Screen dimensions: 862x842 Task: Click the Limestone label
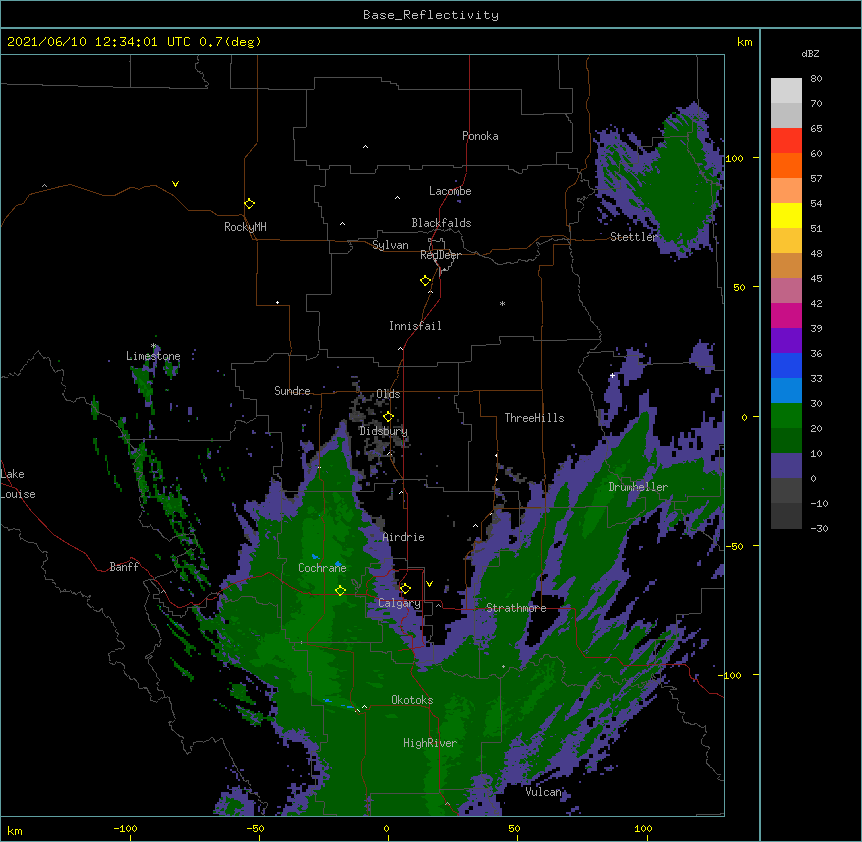click(x=153, y=356)
